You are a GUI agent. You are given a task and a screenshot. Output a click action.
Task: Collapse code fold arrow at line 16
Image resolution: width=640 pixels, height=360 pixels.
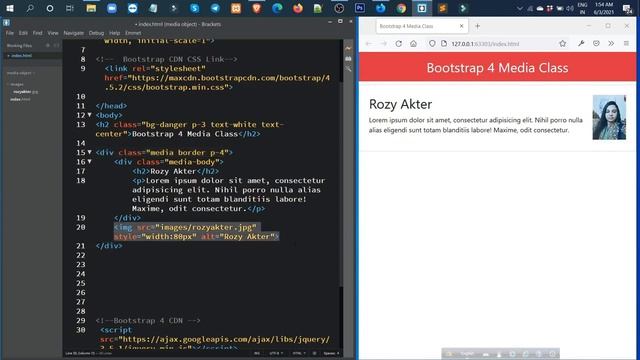coord(89,162)
